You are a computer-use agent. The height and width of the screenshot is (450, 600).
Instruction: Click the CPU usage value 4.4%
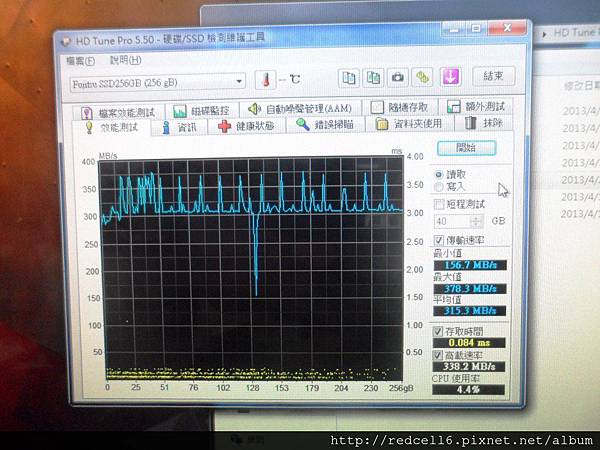coord(468,390)
